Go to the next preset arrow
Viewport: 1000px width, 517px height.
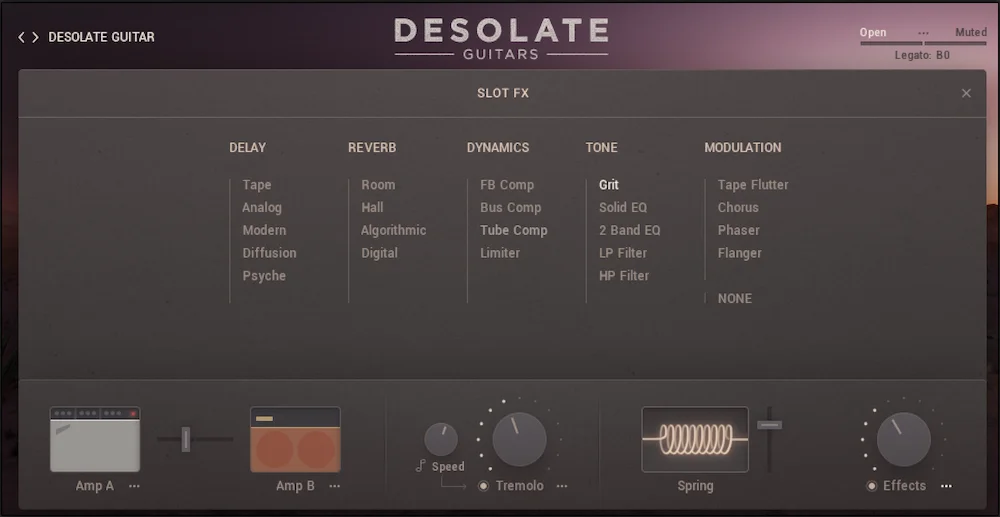(x=35, y=38)
